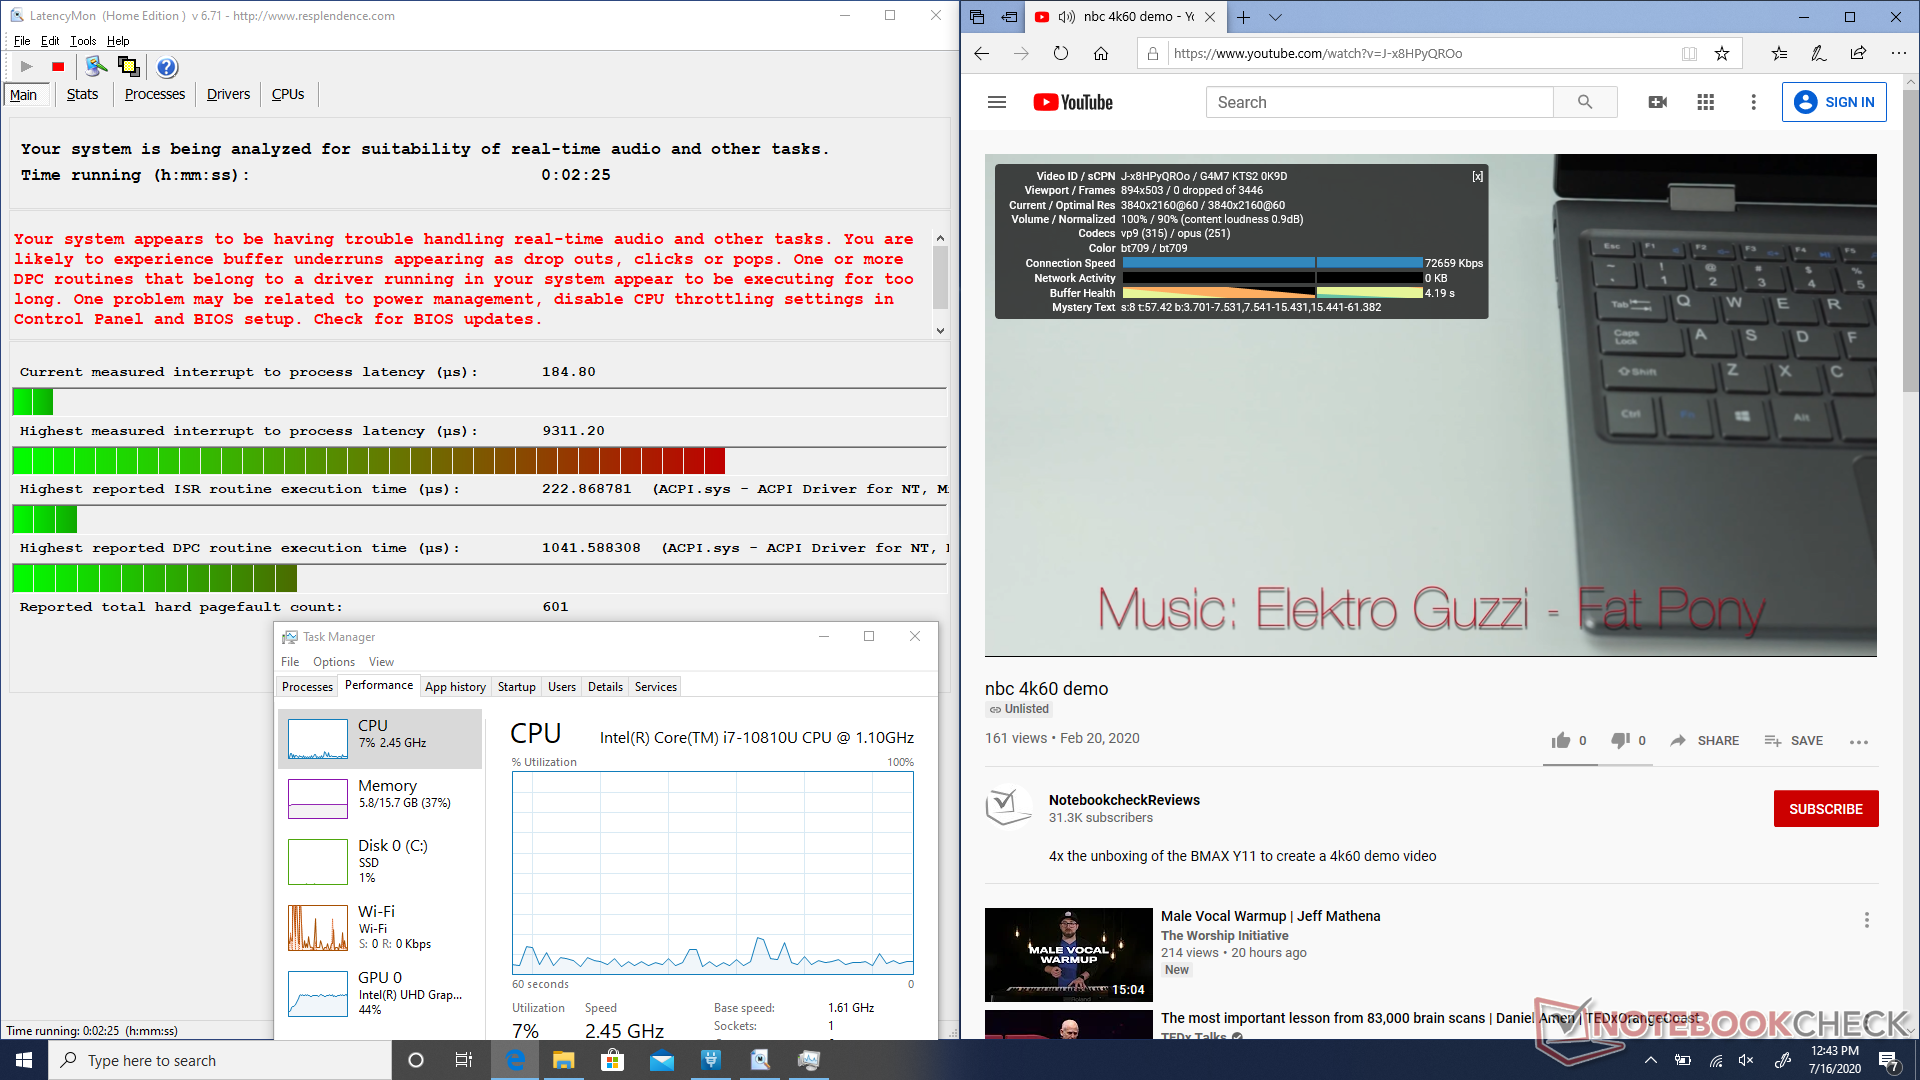
Task: Click the YouTube SIGN IN button
Action: 1834,102
